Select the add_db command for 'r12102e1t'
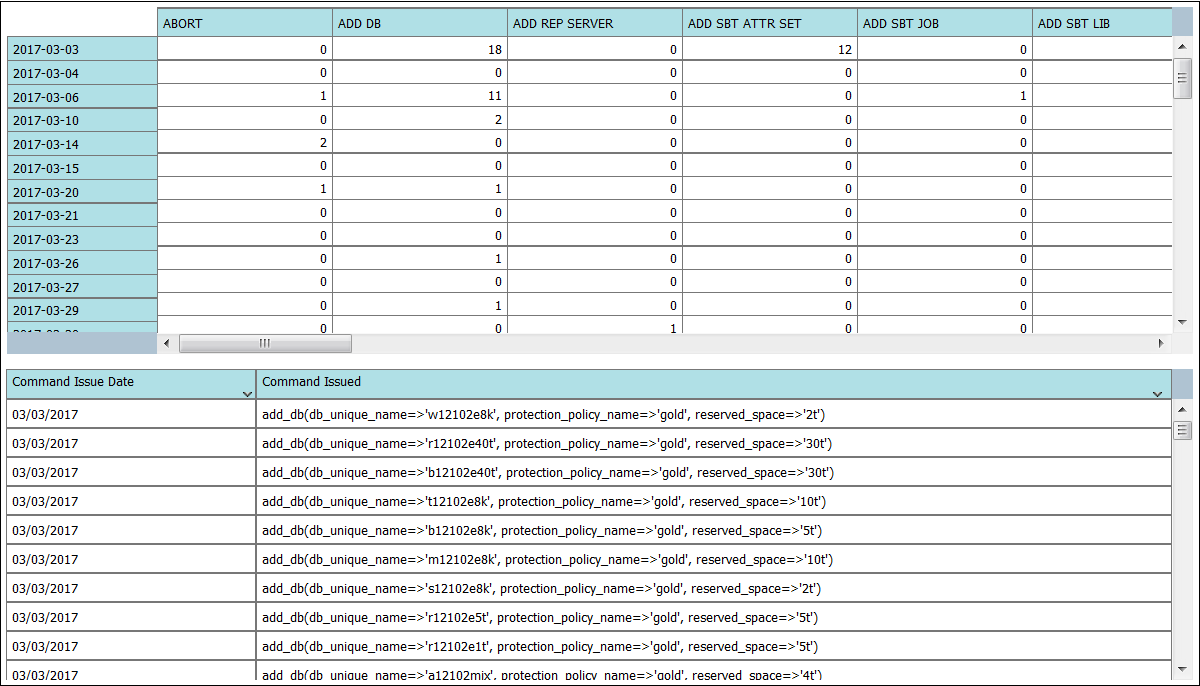This screenshot has width=1200, height=686. click(714, 646)
